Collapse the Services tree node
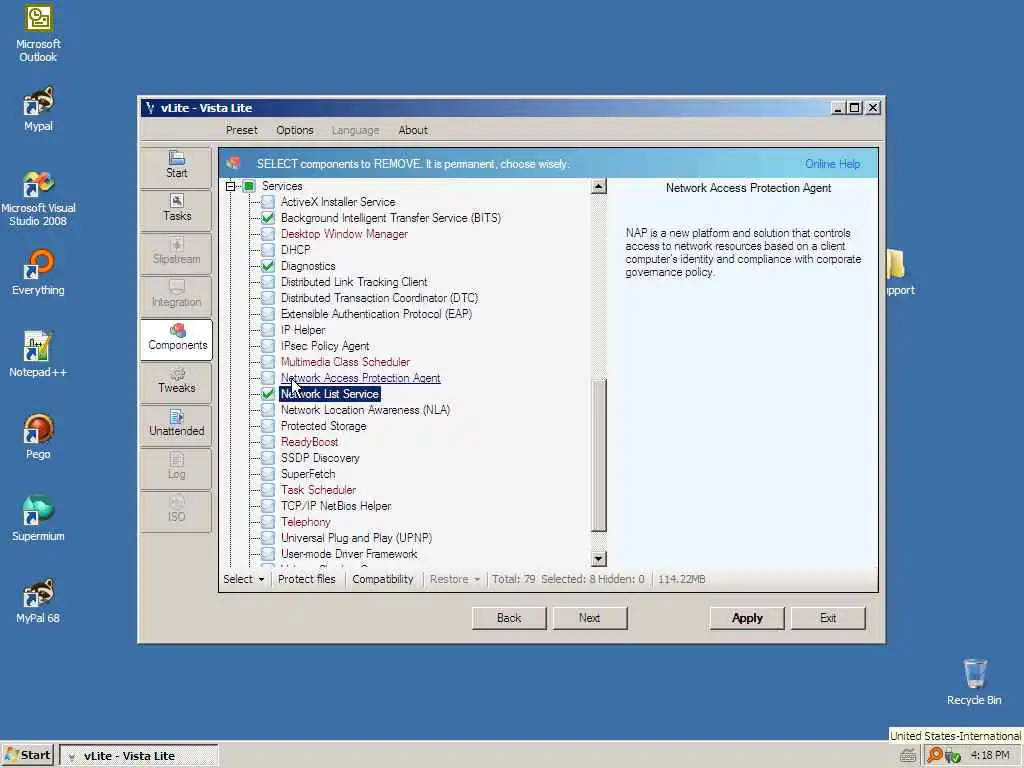The image size is (1024, 768). [231, 186]
